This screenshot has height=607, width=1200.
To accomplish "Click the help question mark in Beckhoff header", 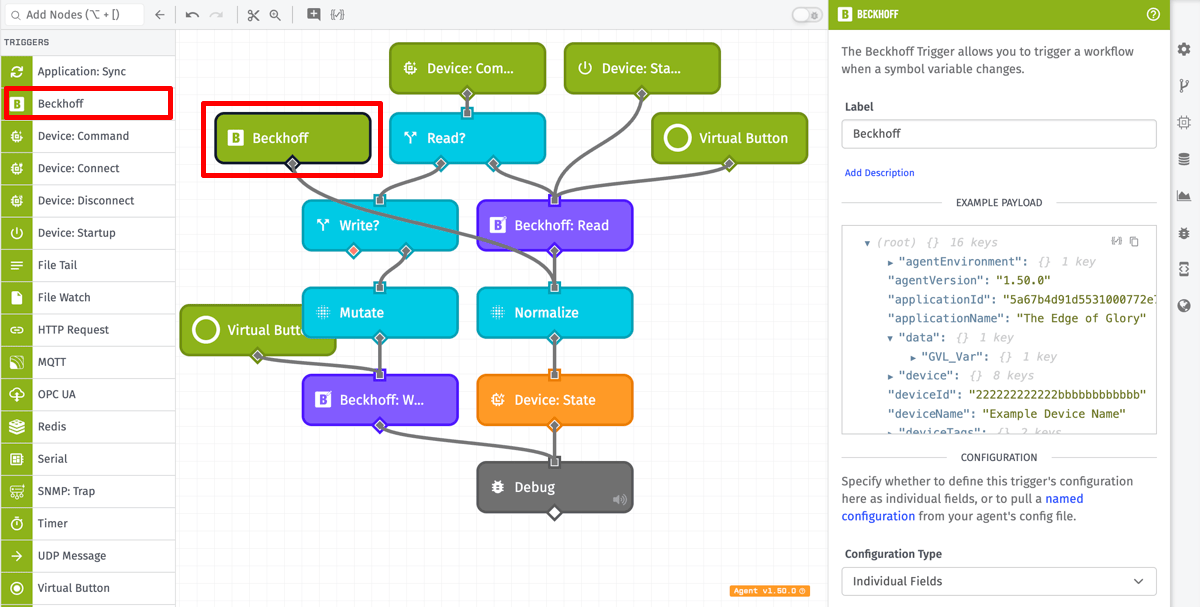I will pyautogui.click(x=1153, y=15).
